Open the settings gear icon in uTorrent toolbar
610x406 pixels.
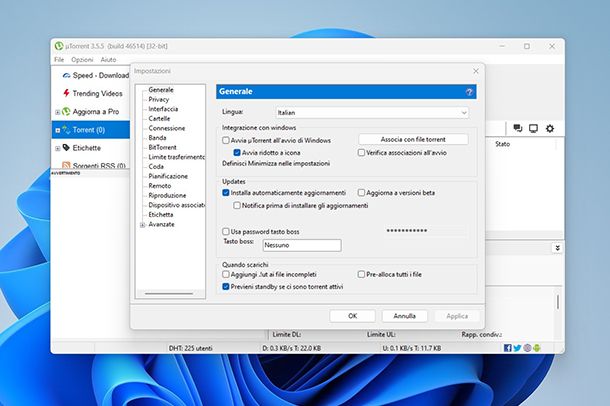click(x=550, y=128)
